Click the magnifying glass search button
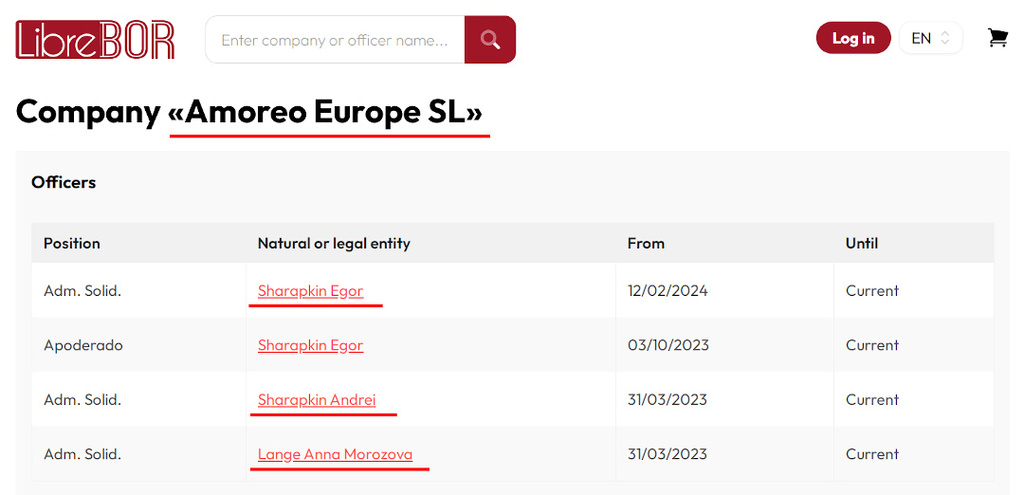1024x495 pixels. coord(490,40)
